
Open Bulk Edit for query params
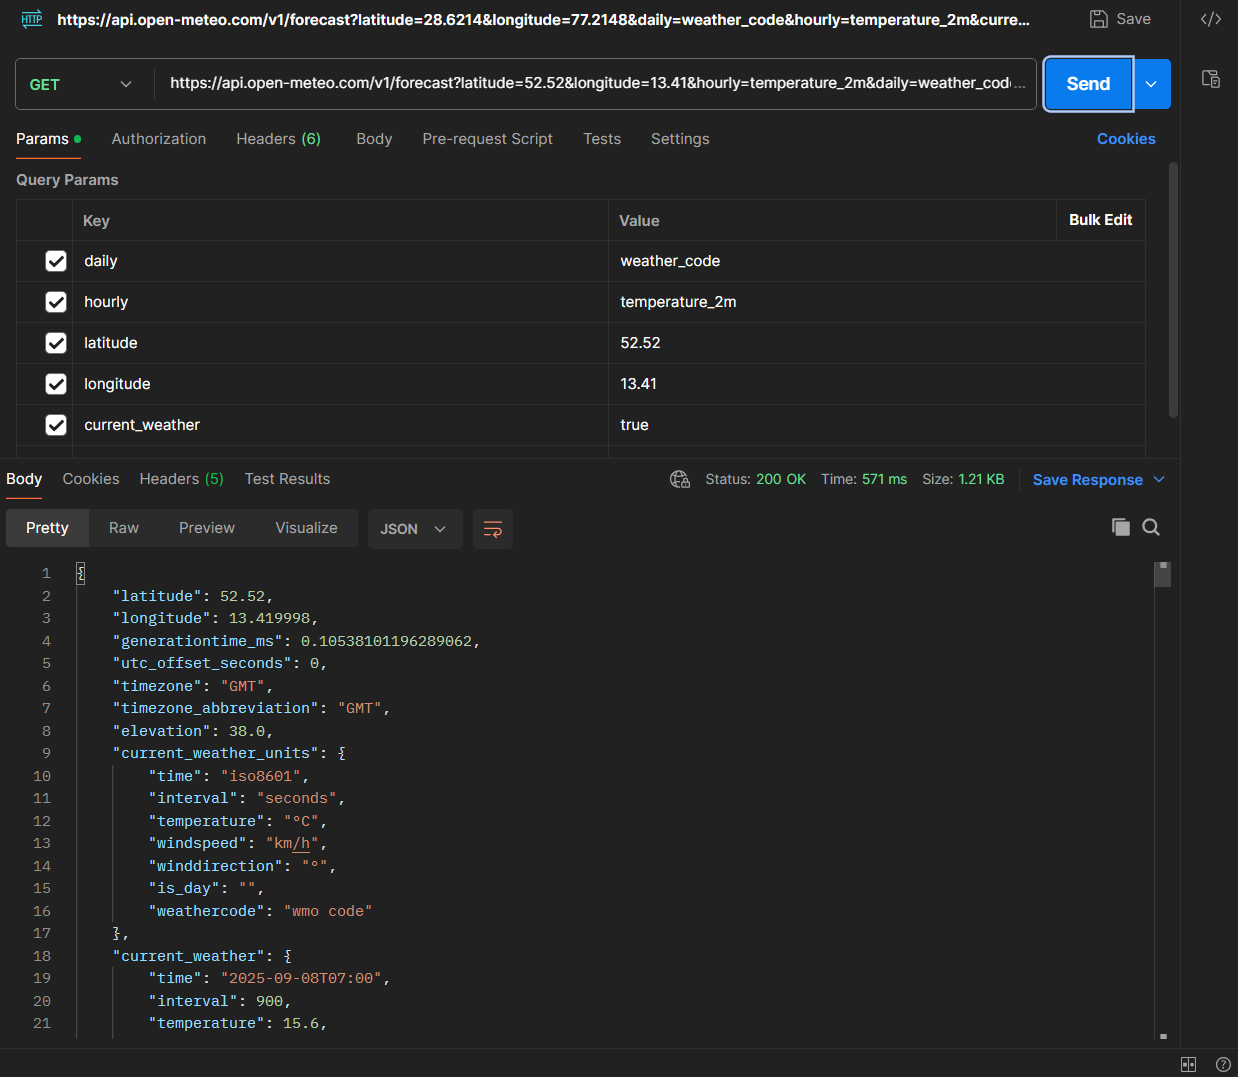(1100, 220)
